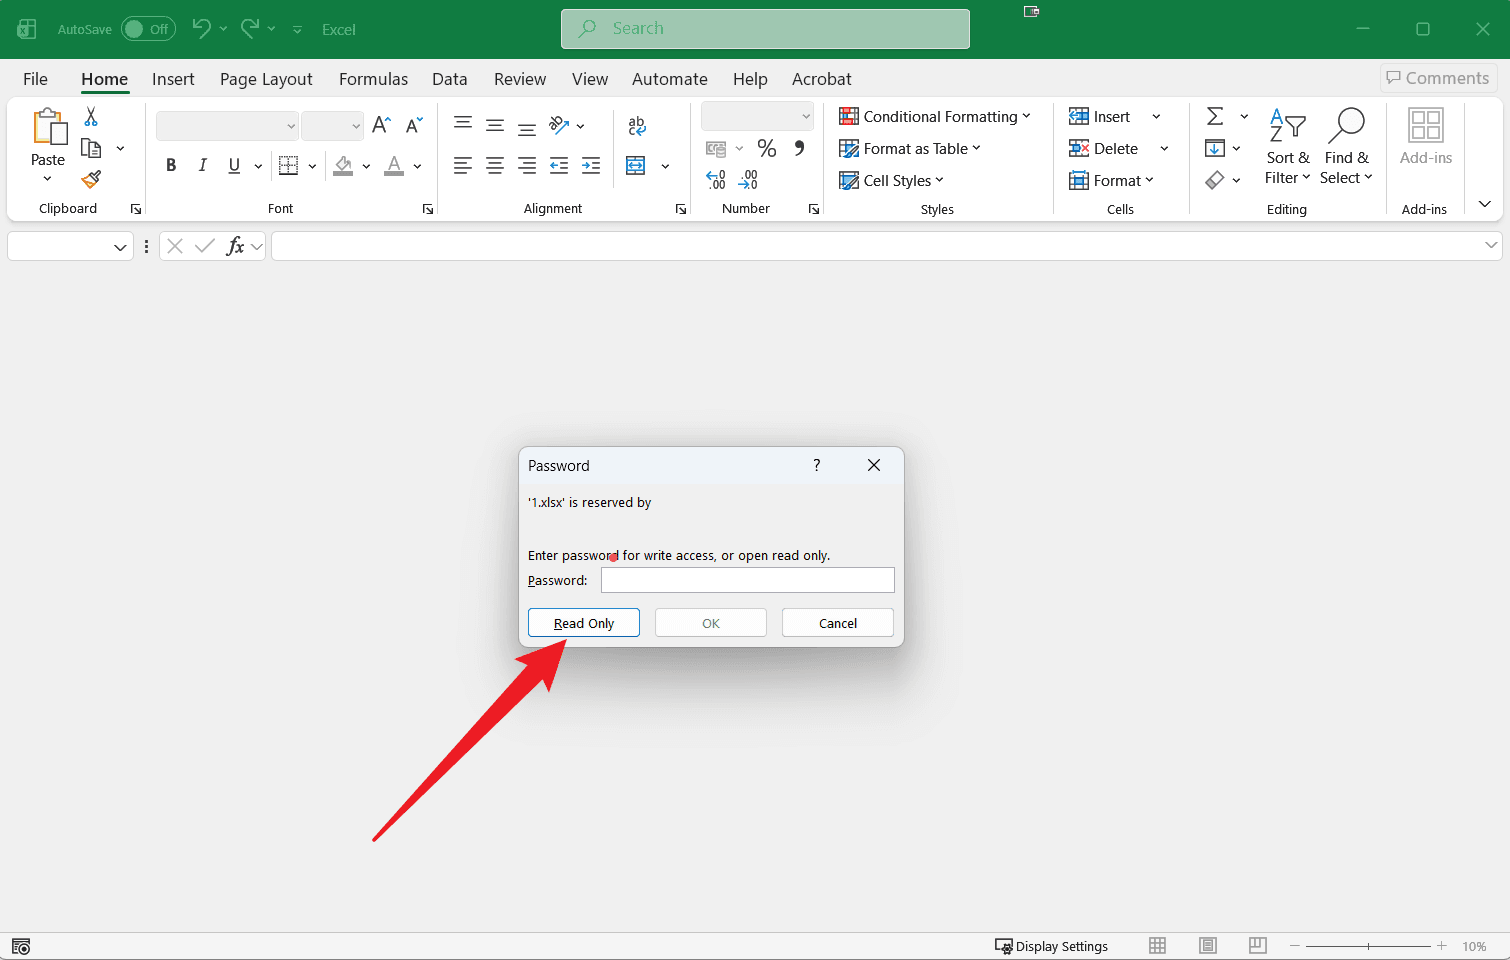
Task: Apply Comma Style format
Action: click(x=799, y=148)
